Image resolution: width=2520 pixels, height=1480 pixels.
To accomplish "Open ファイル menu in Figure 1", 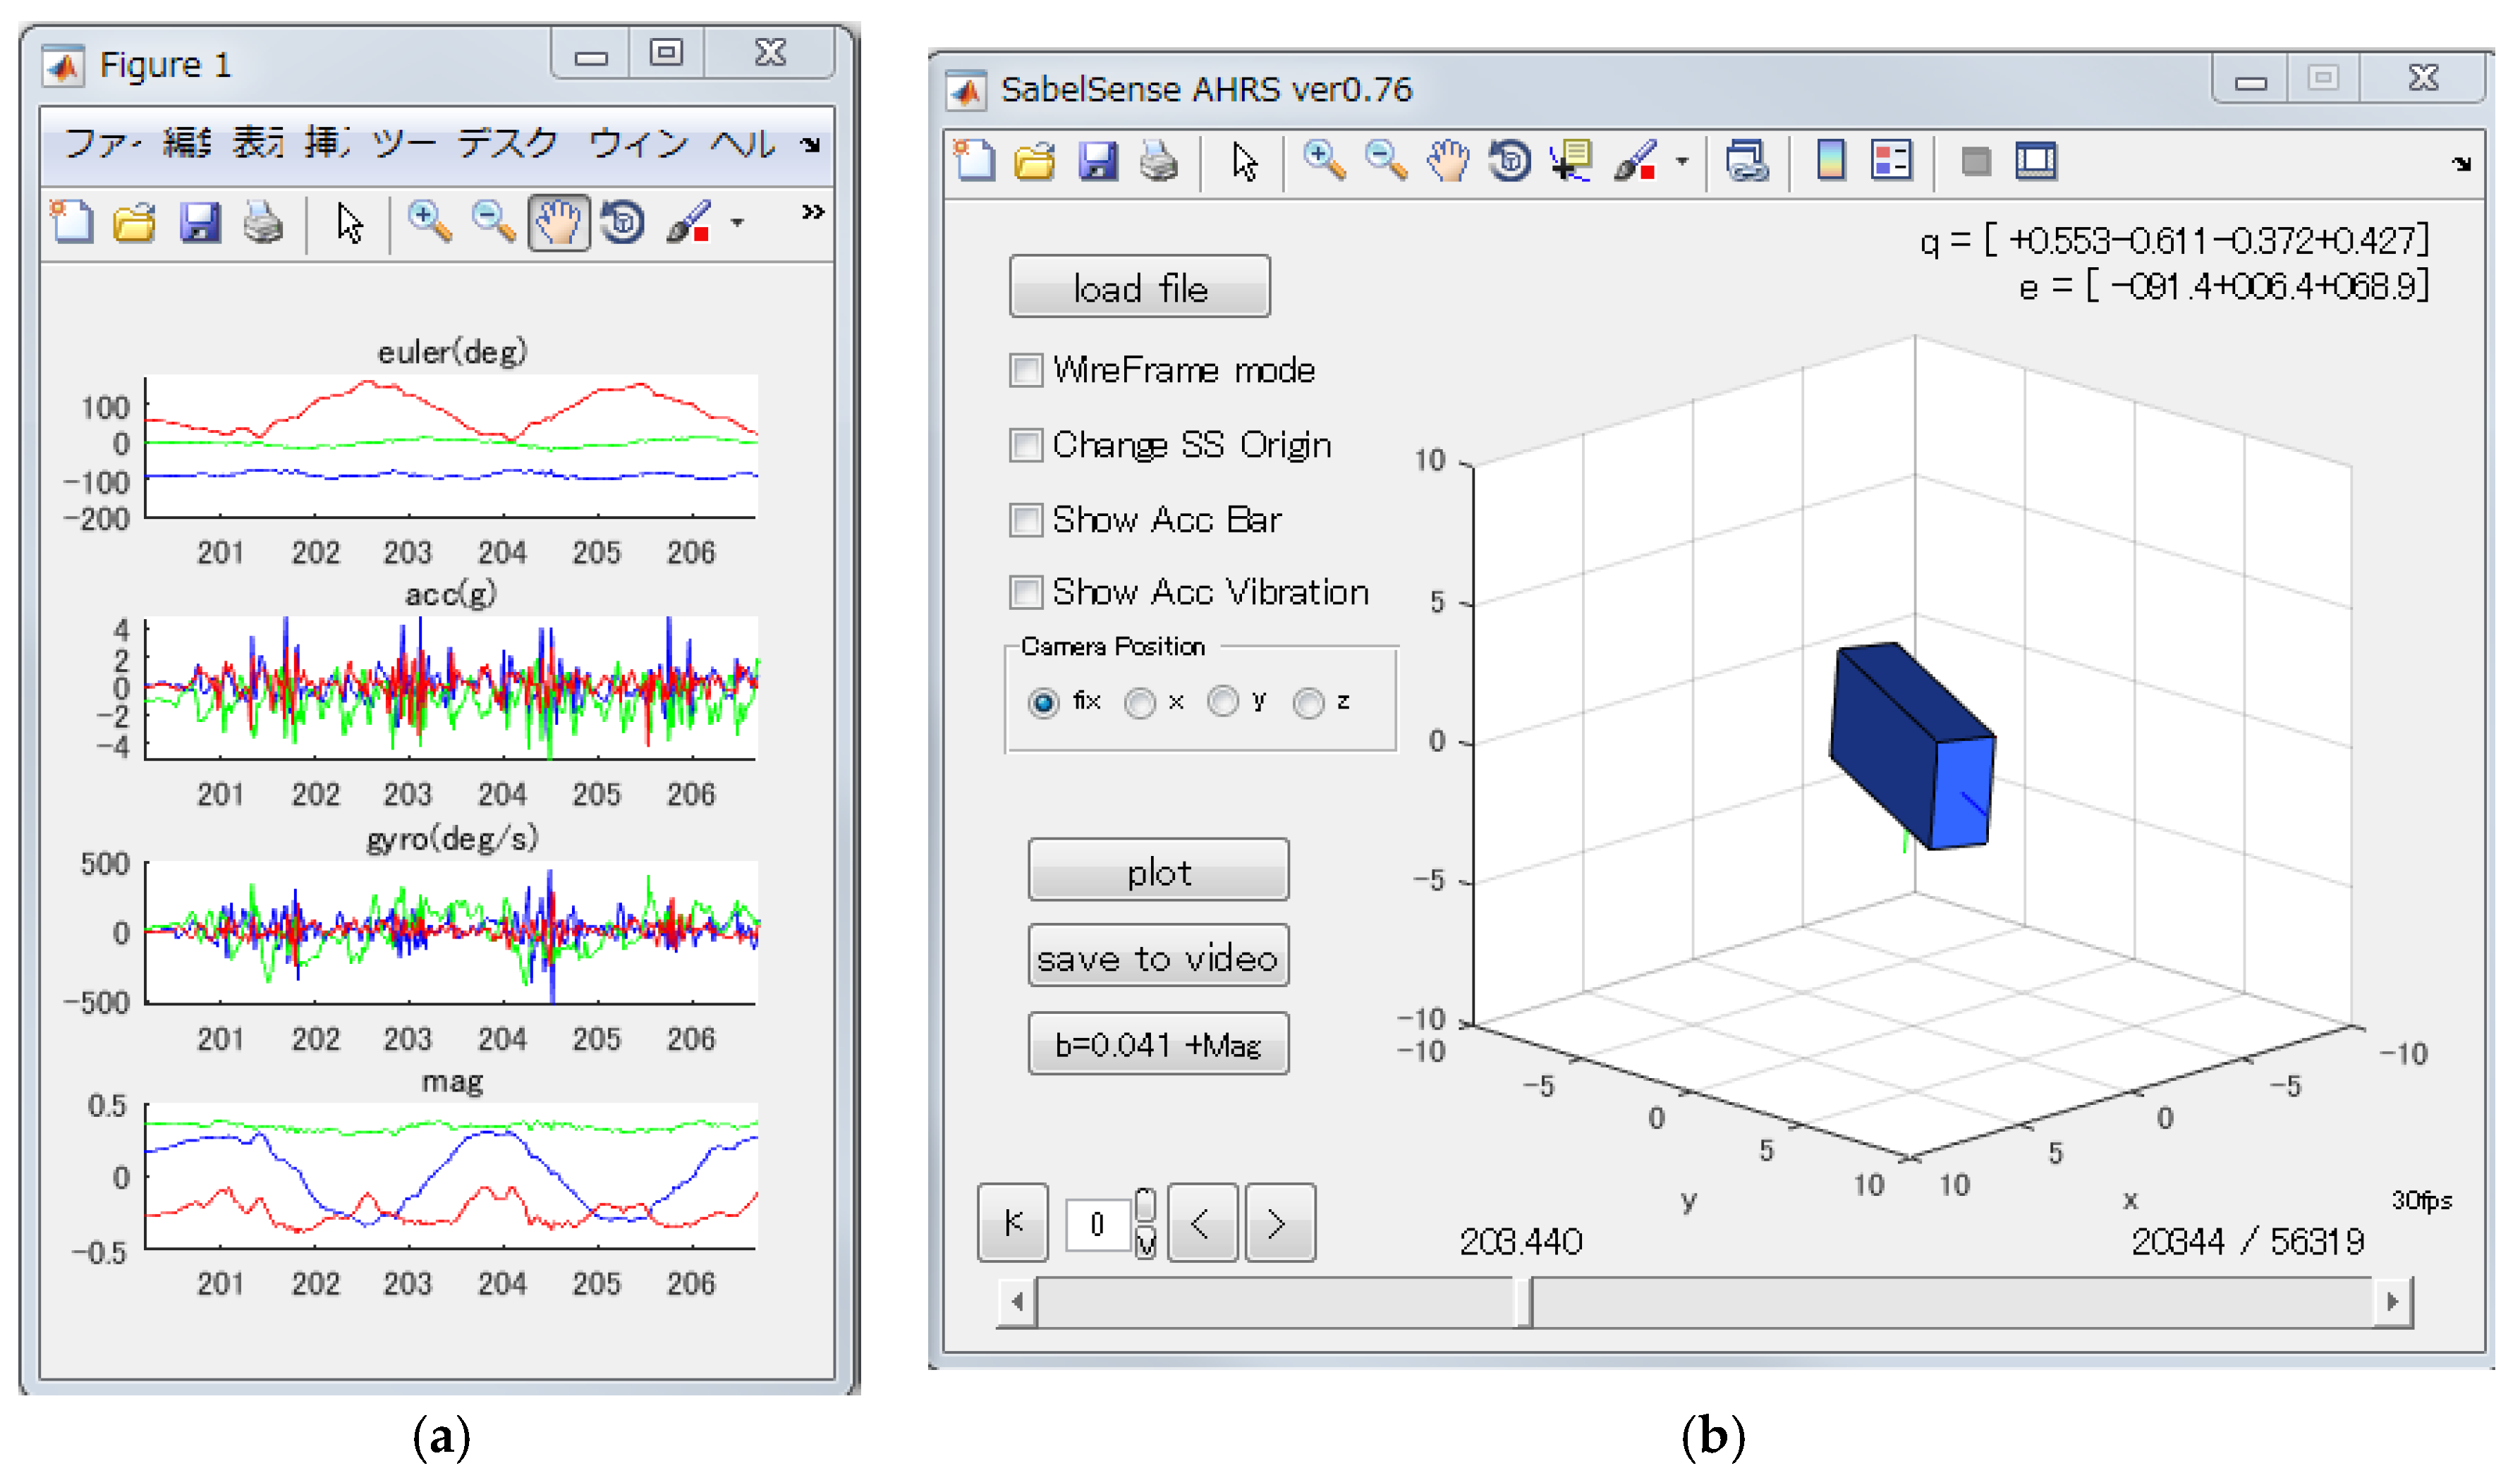I will point(102,144).
